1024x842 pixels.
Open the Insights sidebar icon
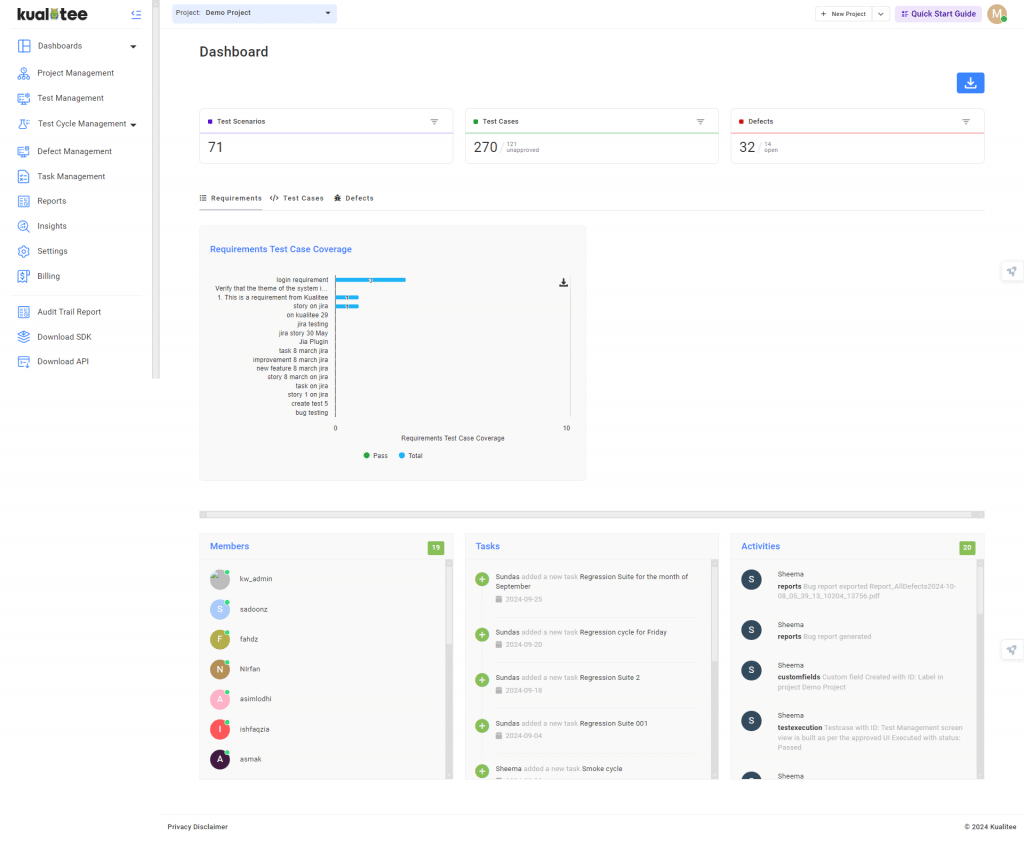point(24,226)
